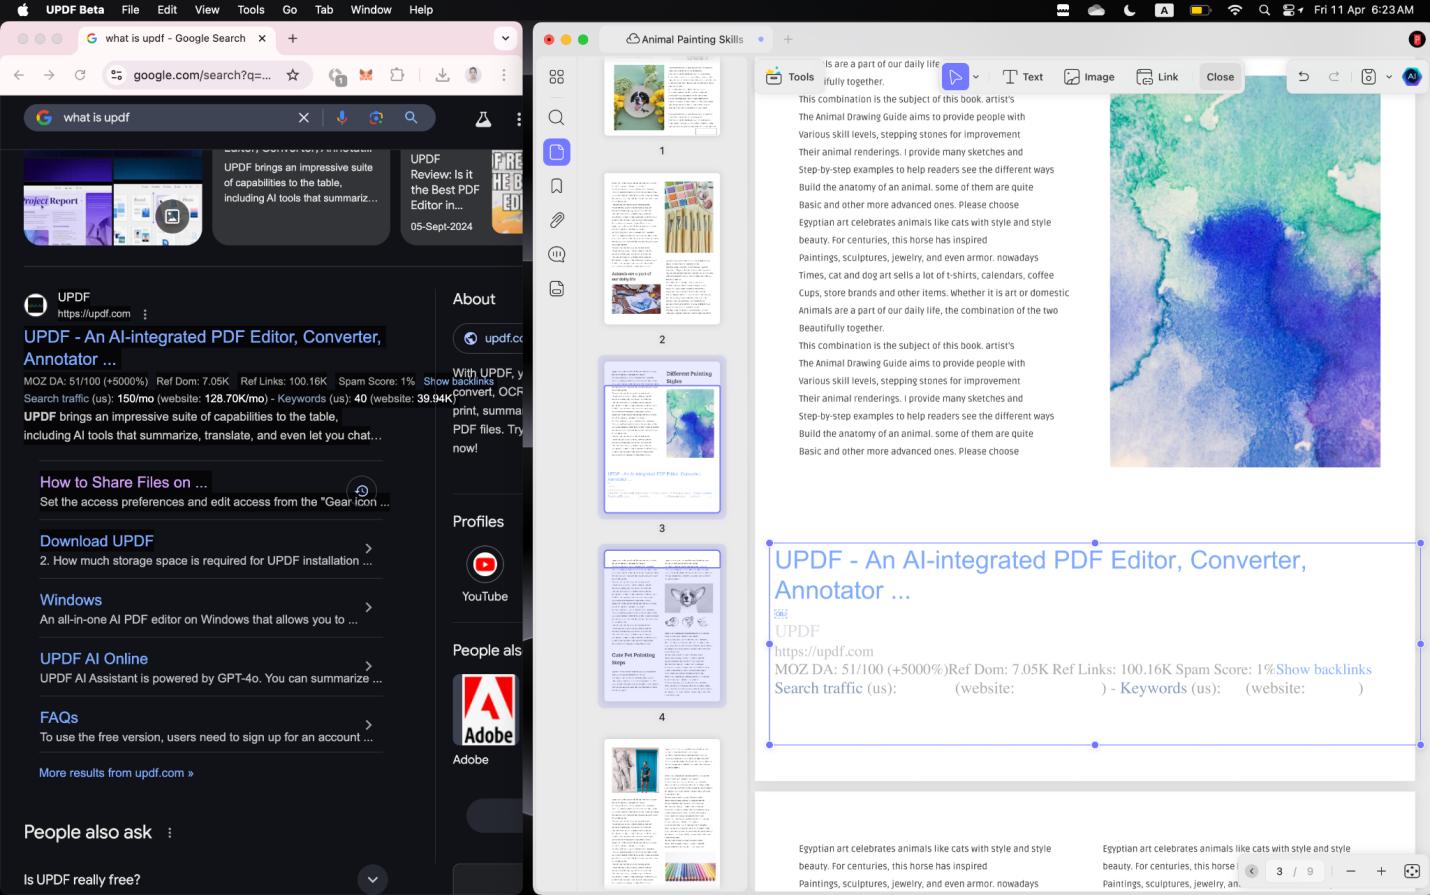Expand the FAQs sitelink chevron
Screen dimensions: 1430x895
(x=369, y=725)
